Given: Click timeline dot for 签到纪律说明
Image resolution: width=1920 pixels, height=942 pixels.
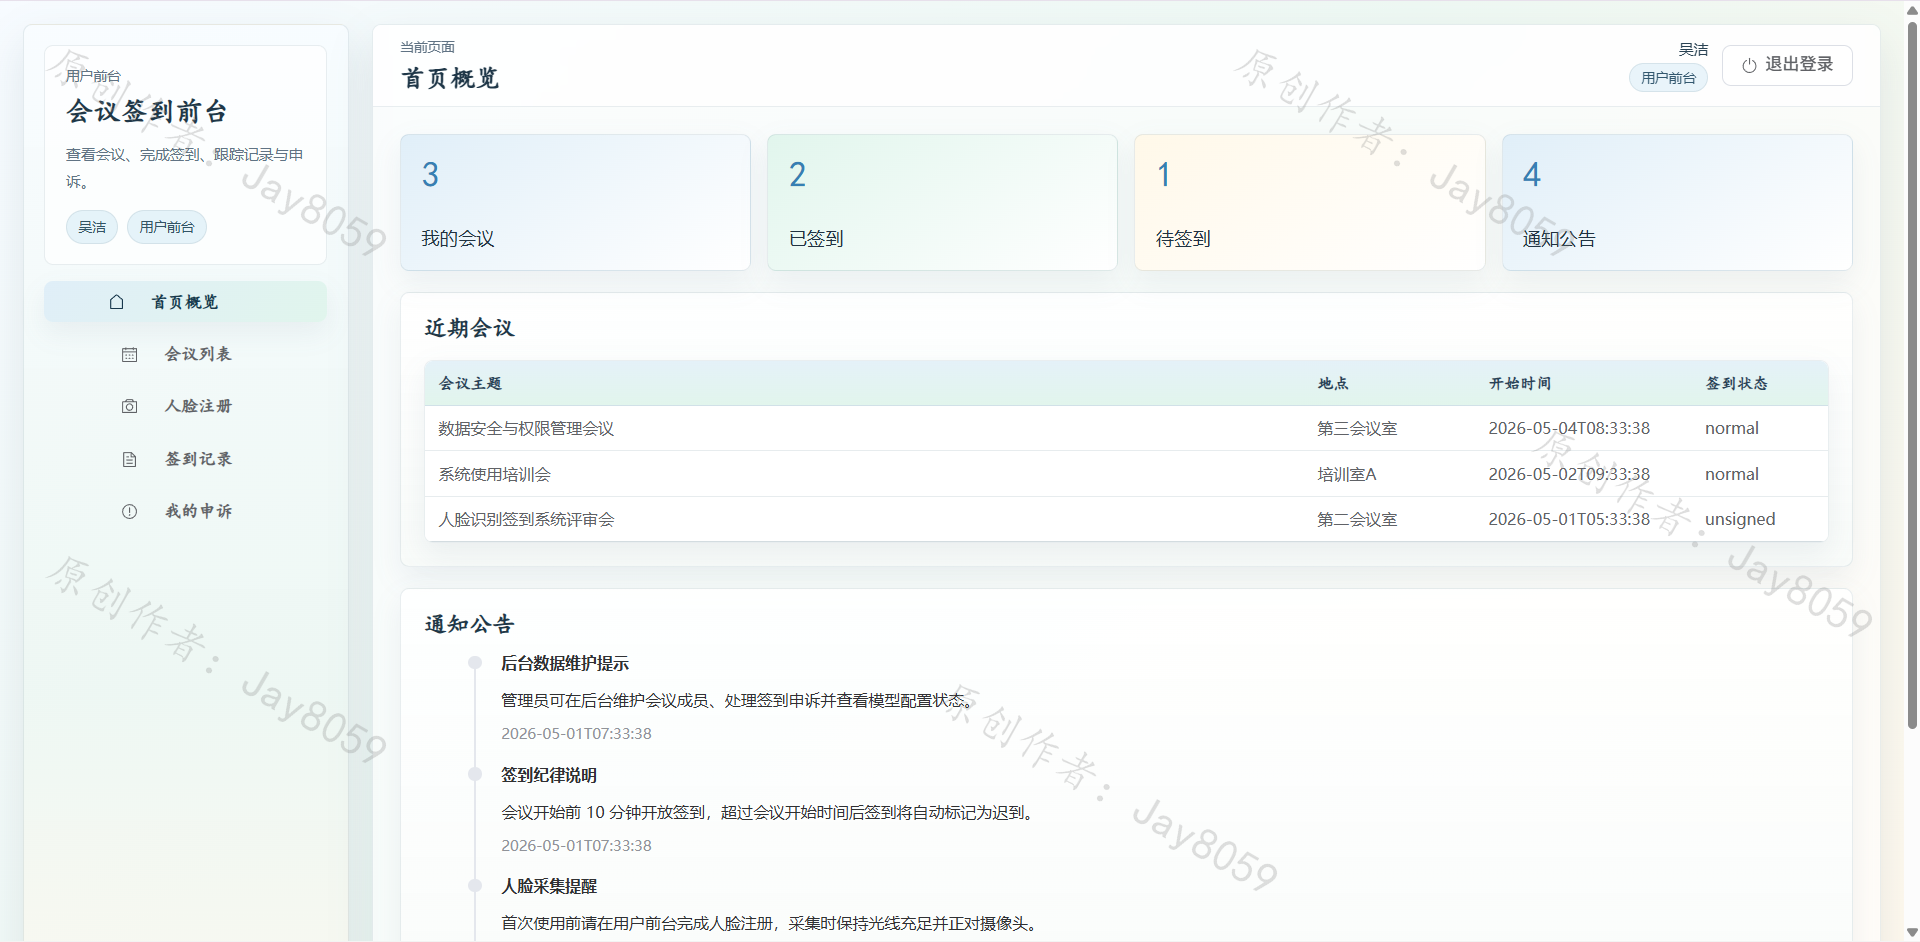Looking at the screenshot, I should tap(475, 774).
